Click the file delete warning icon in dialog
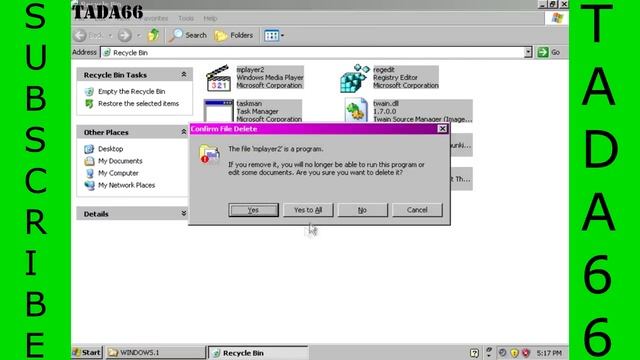640x360 pixels. 209,154
